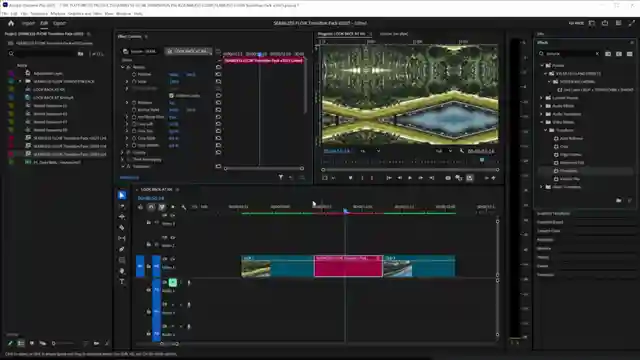Click the Effects panel search field
The height and width of the screenshot is (360, 640).
click(x=569, y=53)
